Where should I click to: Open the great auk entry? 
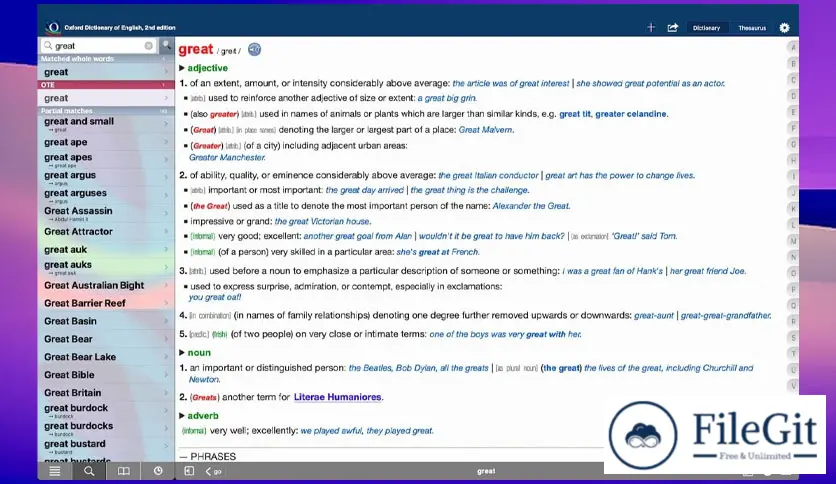106,249
